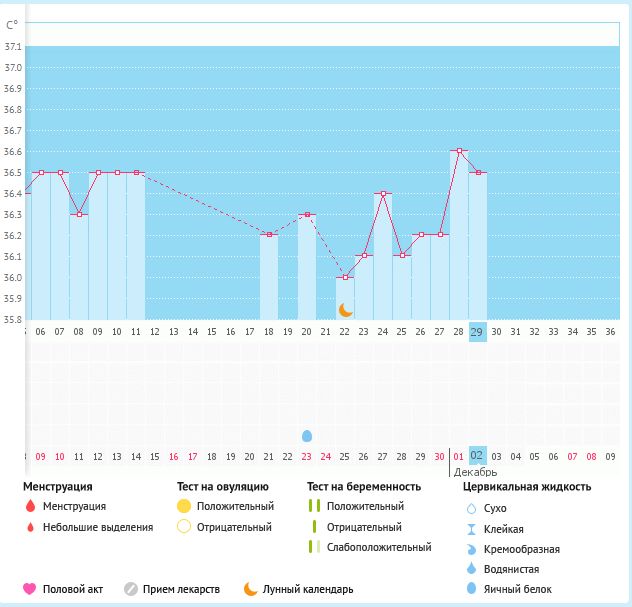Screen dimensions: 632x607
Task: Click the Клейкая cervical fluid icon
Action: click(471, 529)
